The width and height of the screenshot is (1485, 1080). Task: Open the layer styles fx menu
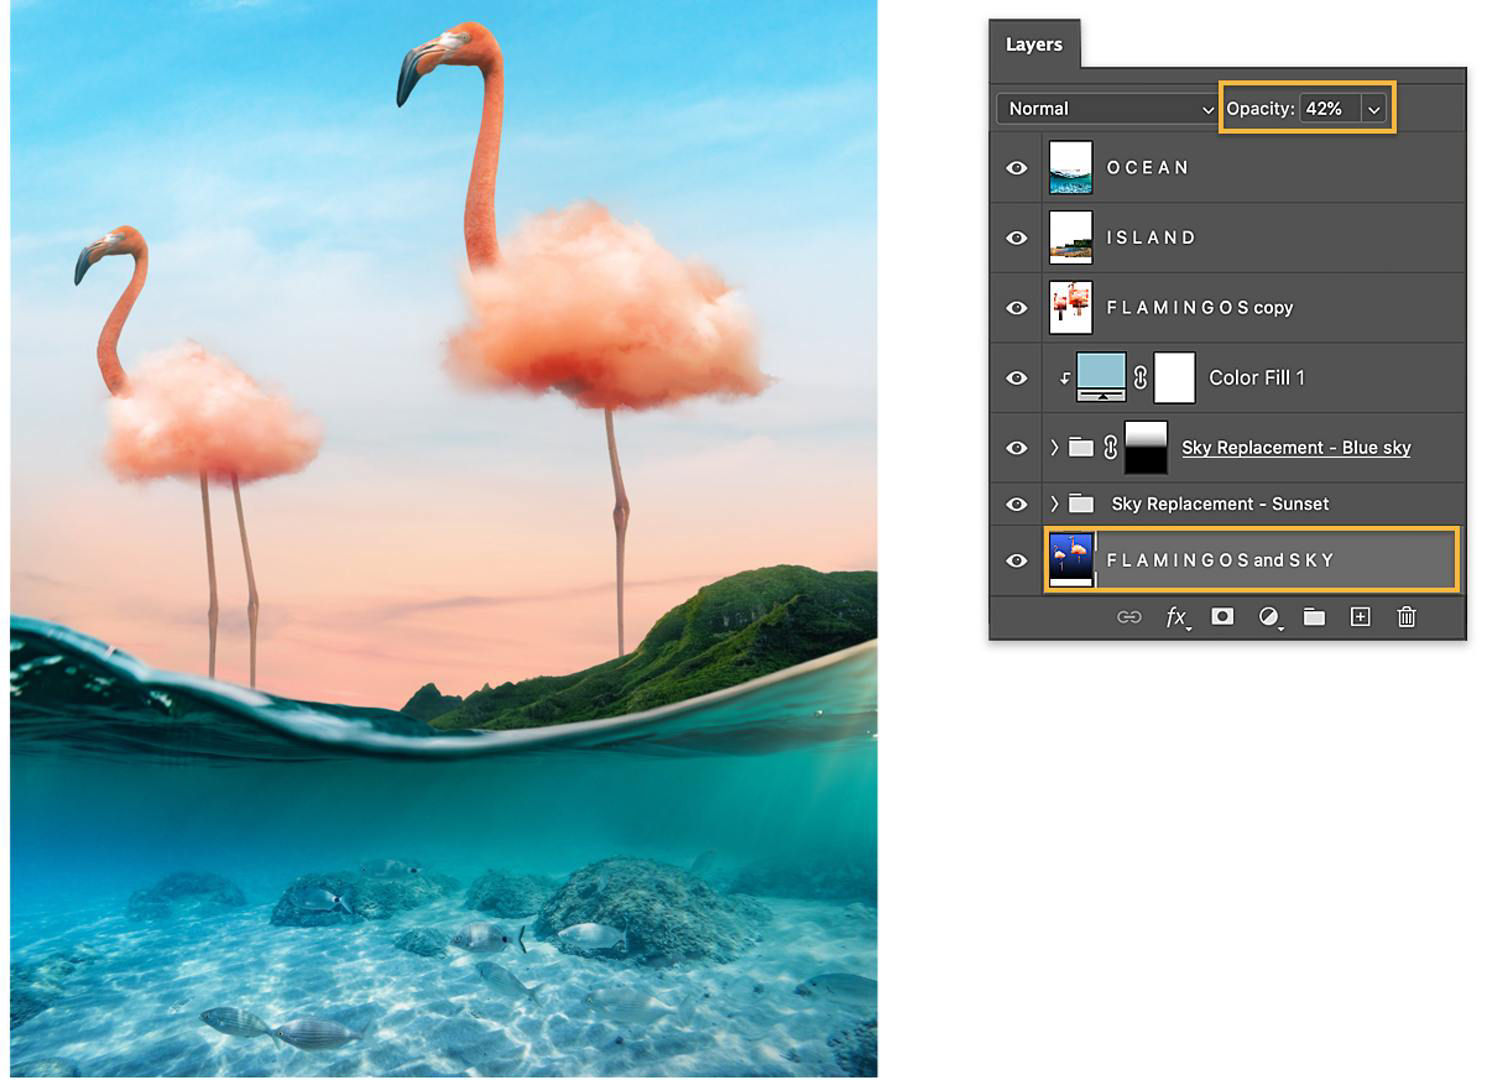click(x=1176, y=617)
